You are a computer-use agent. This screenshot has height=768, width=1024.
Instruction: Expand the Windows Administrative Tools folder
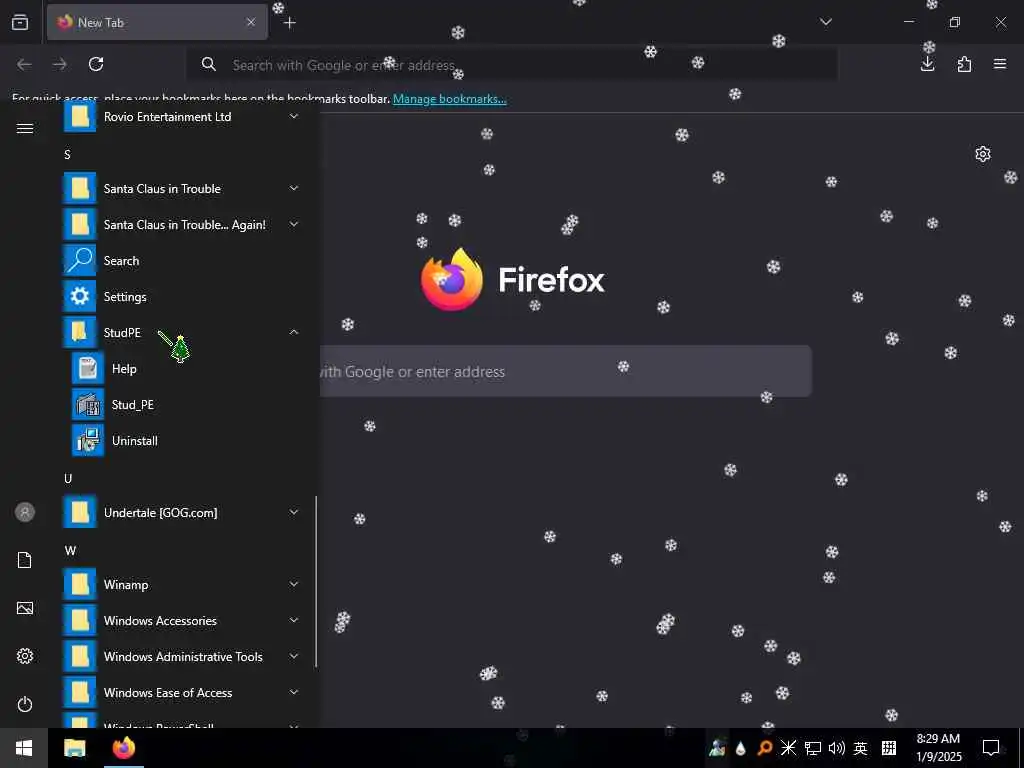[183, 656]
